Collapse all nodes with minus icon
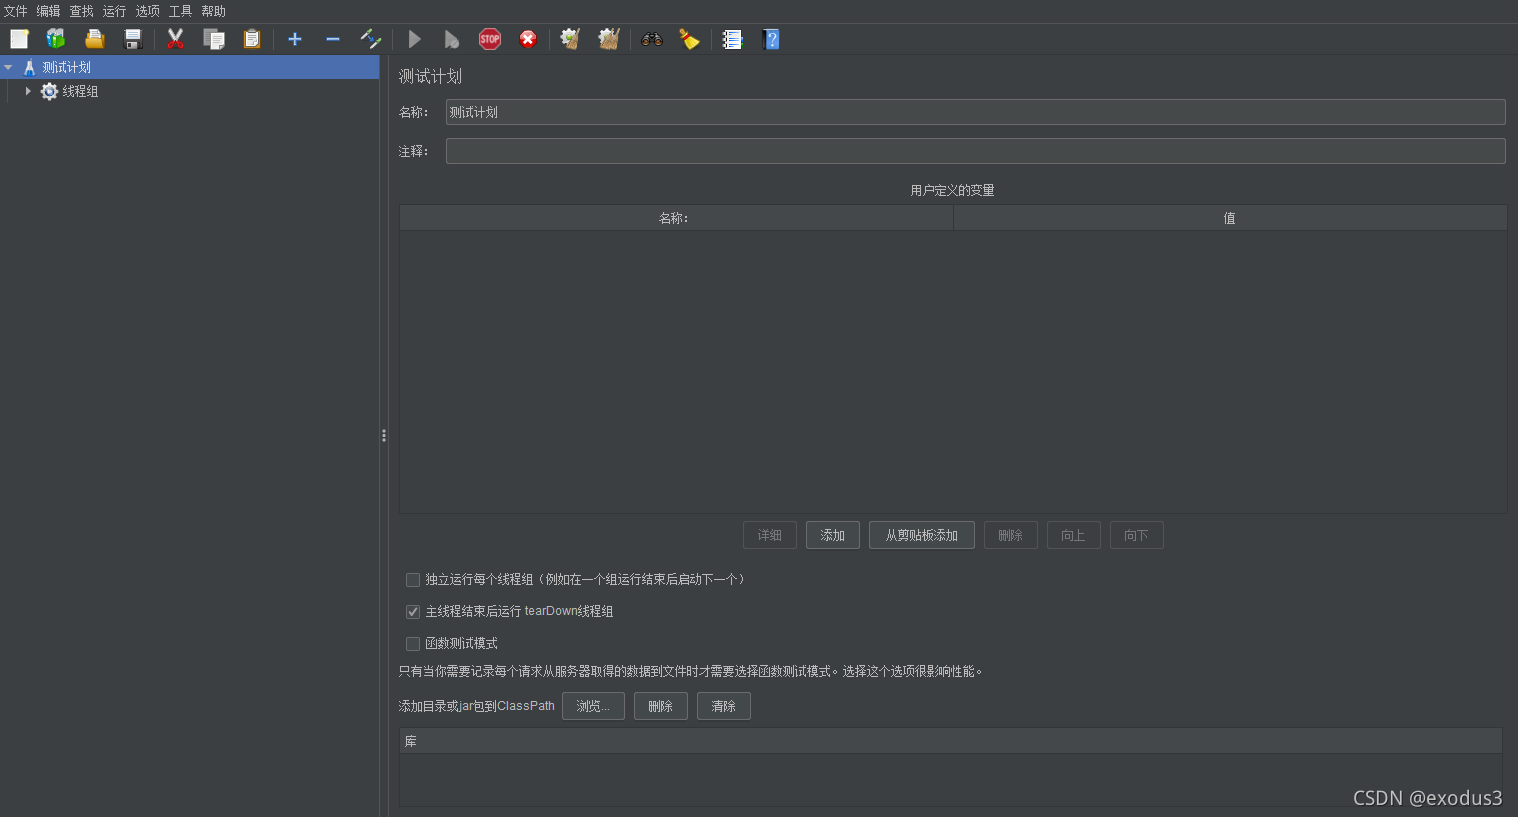The width and height of the screenshot is (1518, 817). 333,39
